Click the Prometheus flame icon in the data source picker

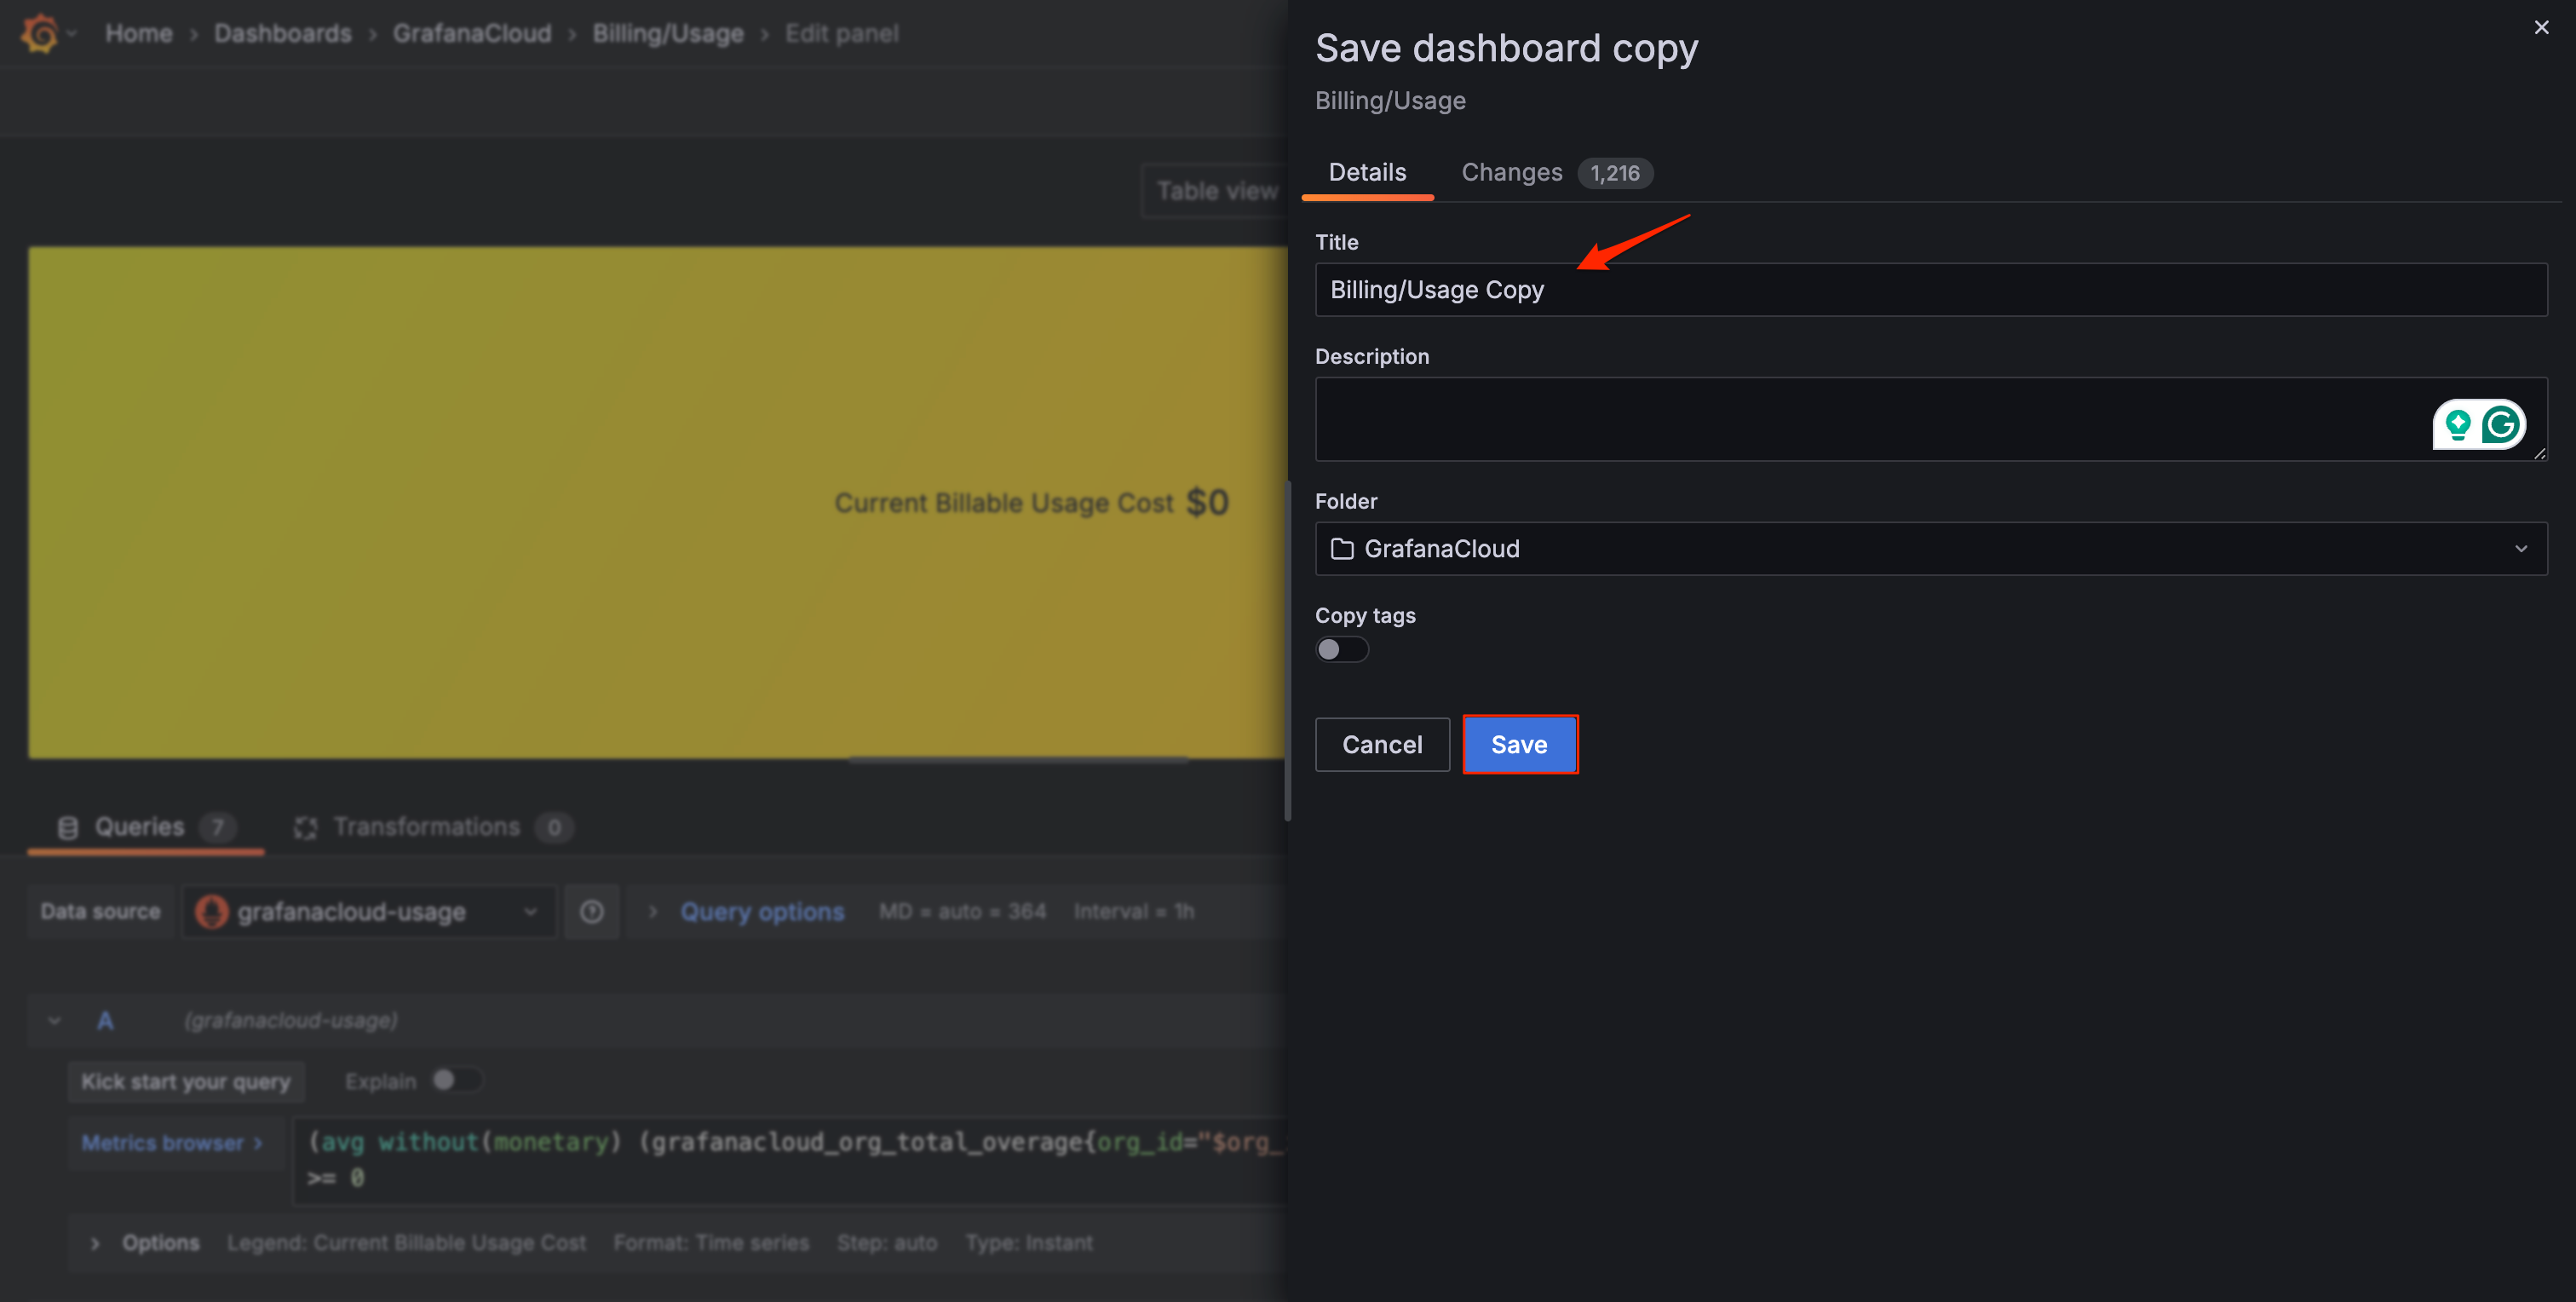pos(212,911)
